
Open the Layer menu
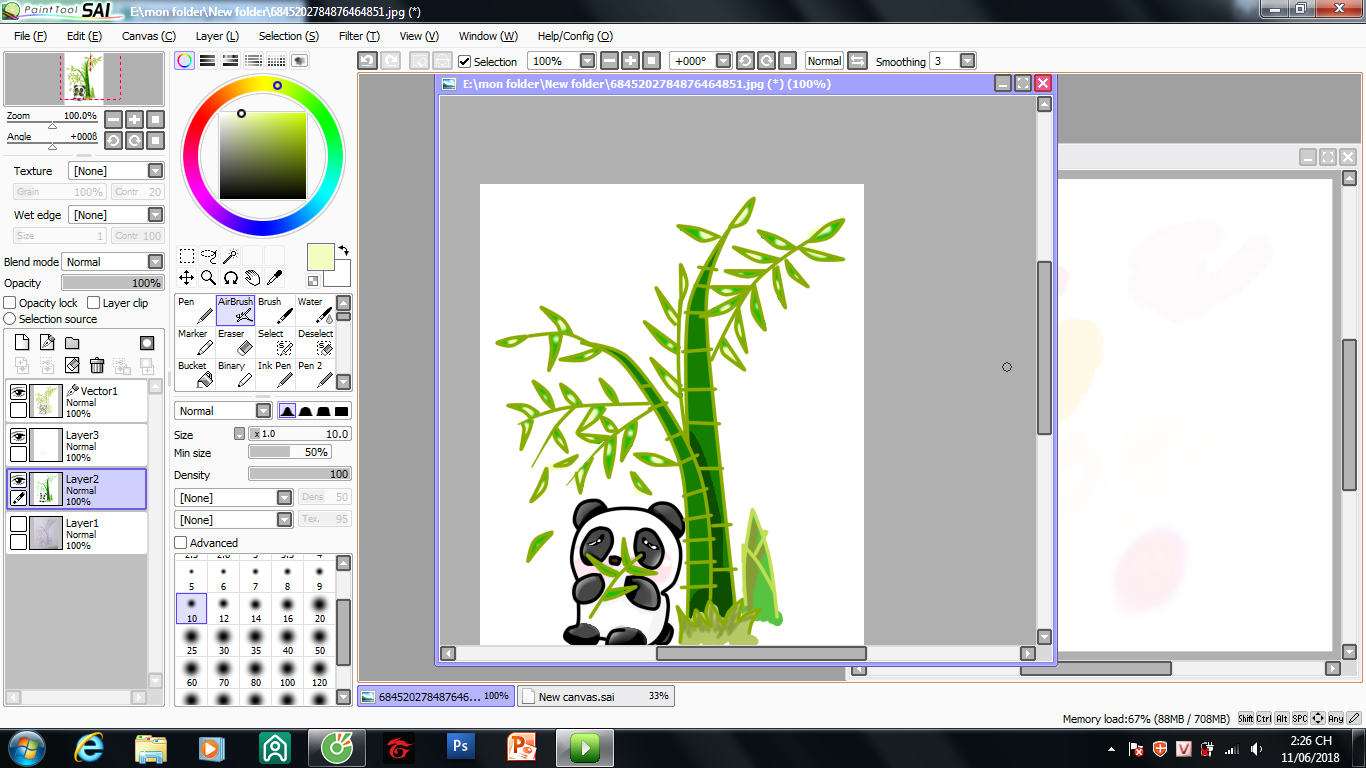point(217,36)
